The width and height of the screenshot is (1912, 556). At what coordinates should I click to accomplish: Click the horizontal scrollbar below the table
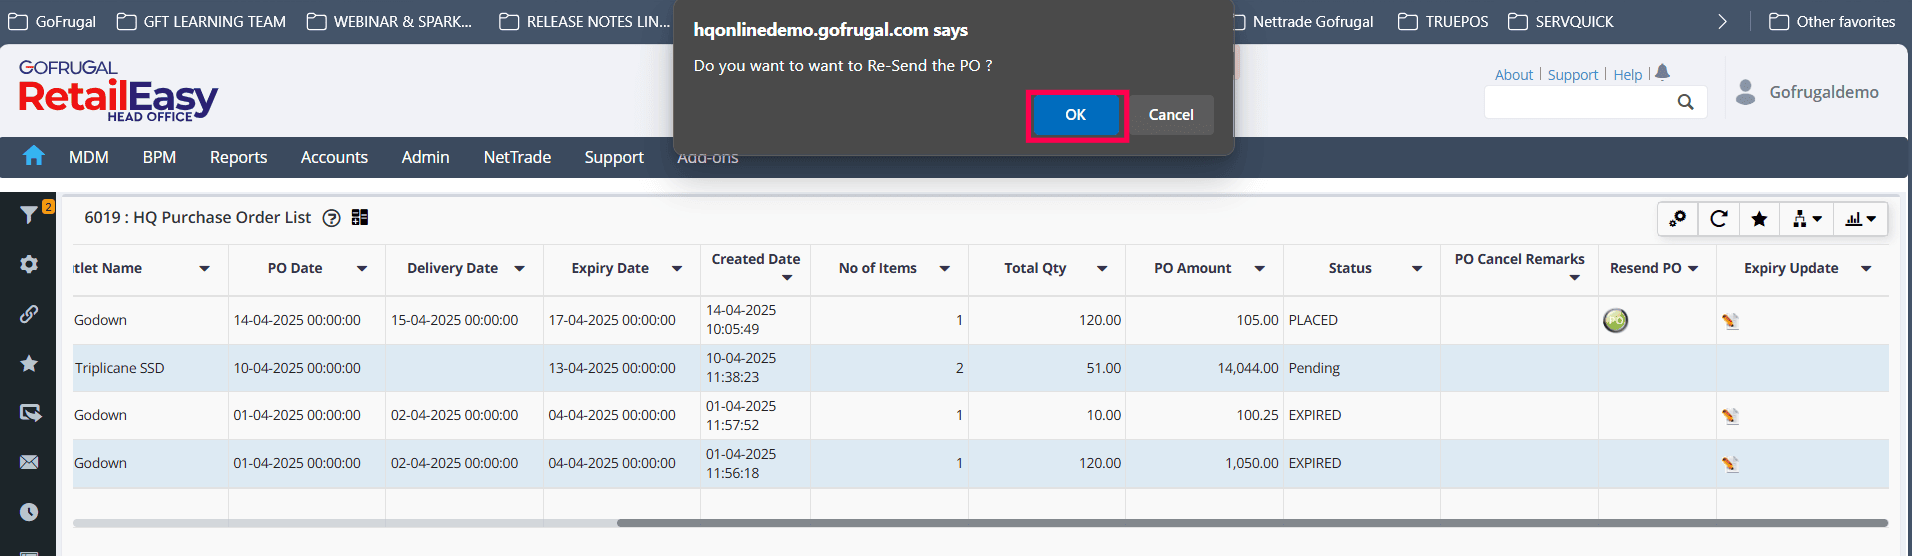pos(1250,523)
